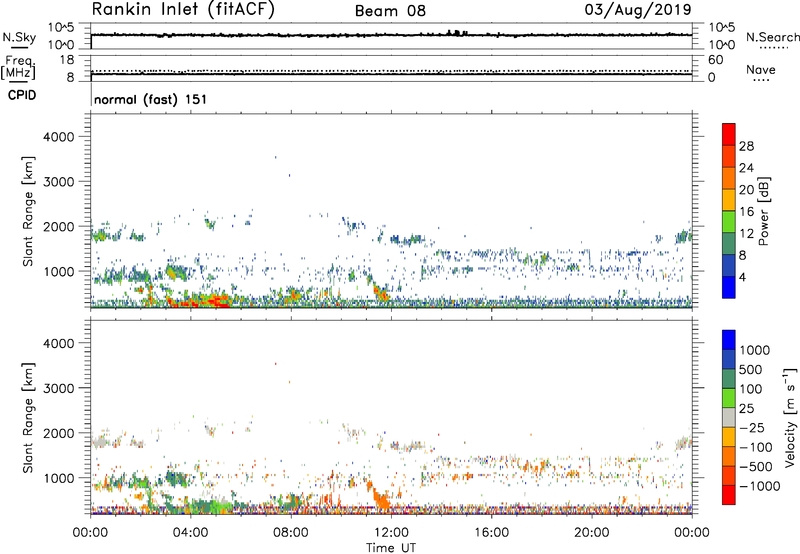Select the '28' power color bar label
The height and width of the screenshot is (554, 800).
746,146
